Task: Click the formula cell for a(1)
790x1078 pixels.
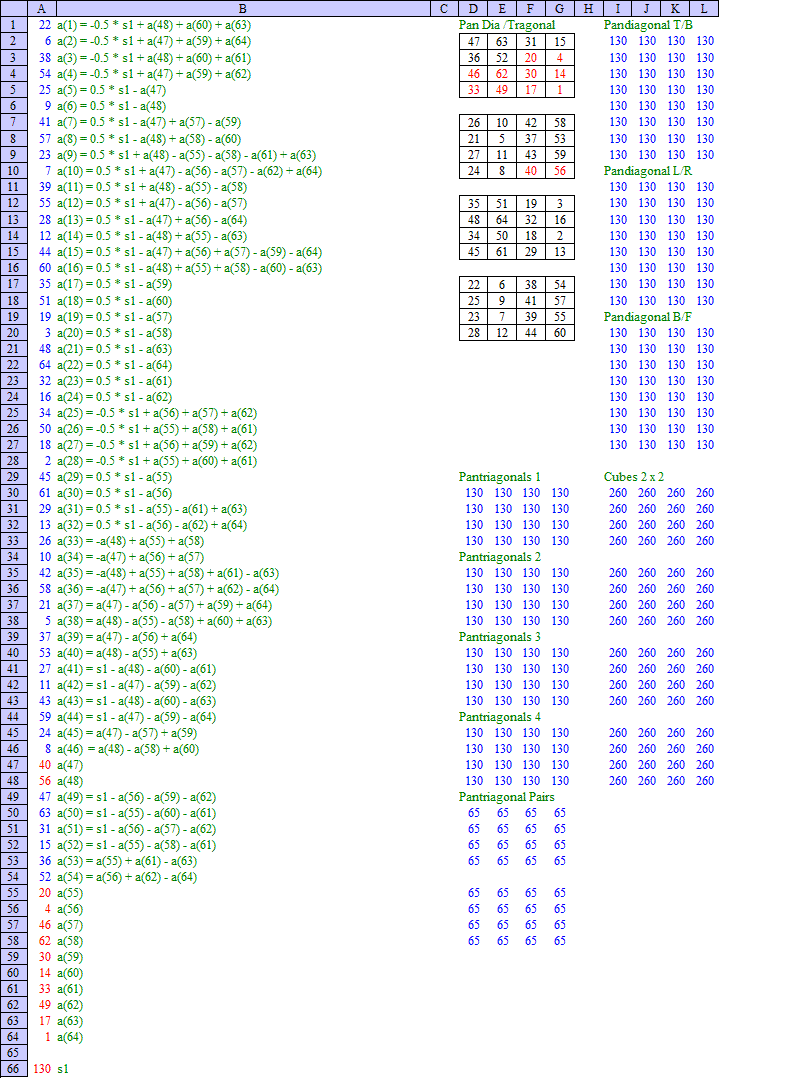Action: [x=154, y=25]
